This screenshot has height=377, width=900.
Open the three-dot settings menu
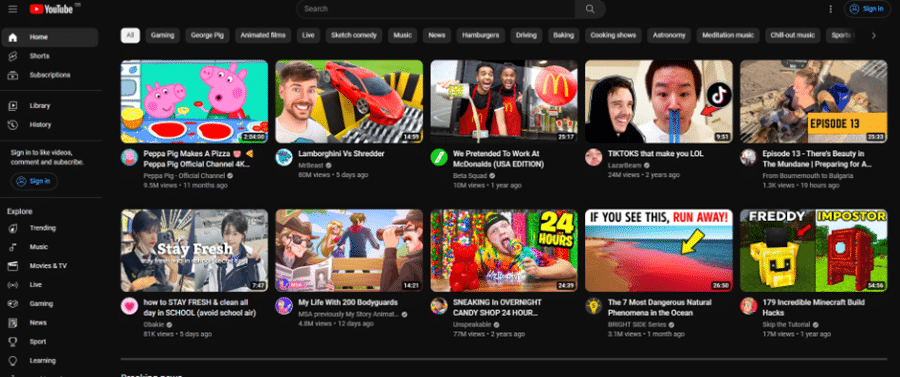coord(830,9)
